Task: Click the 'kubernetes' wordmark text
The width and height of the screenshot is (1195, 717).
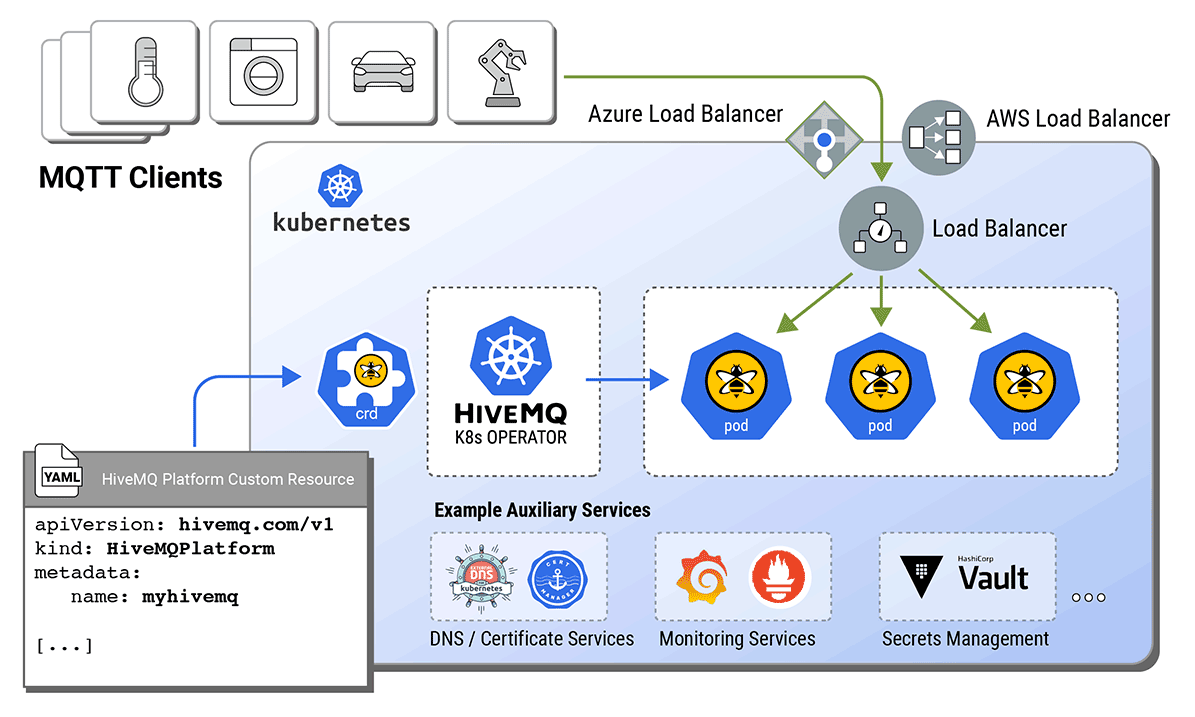Action: point(341,222)
